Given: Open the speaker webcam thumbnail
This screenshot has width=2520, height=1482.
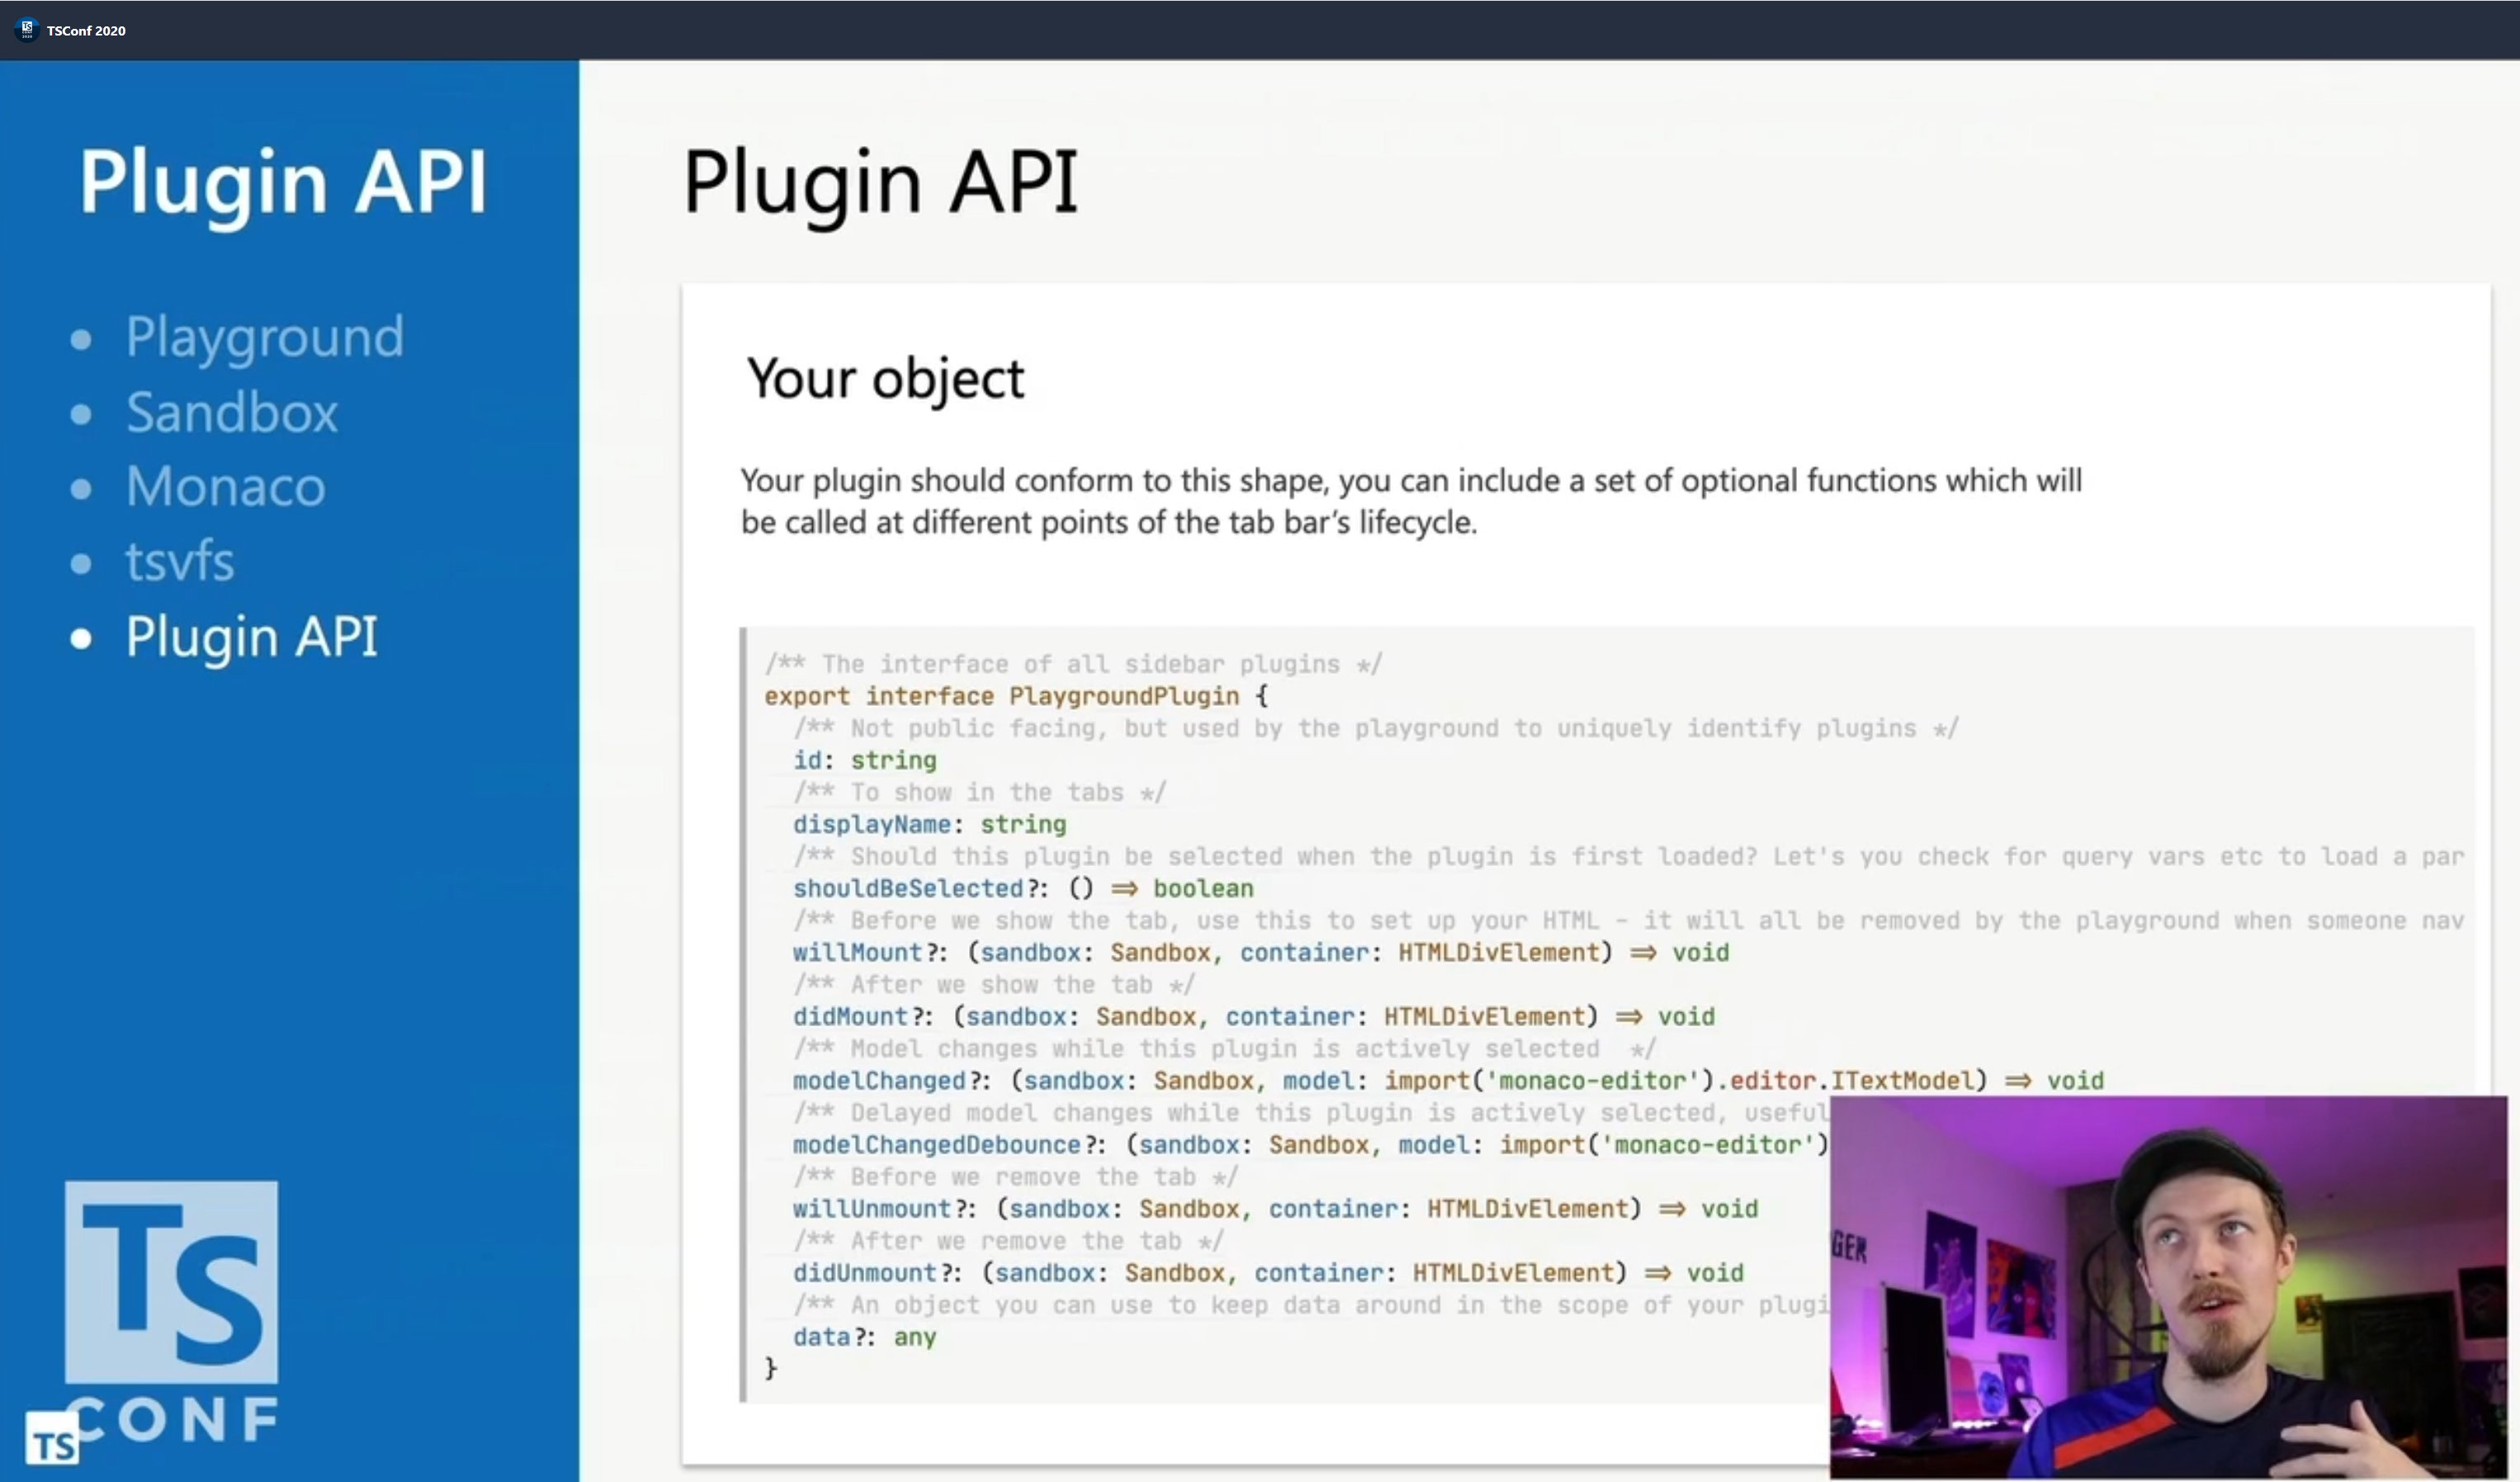Looking at the screenshot, I should [x=2168, y=1287].
